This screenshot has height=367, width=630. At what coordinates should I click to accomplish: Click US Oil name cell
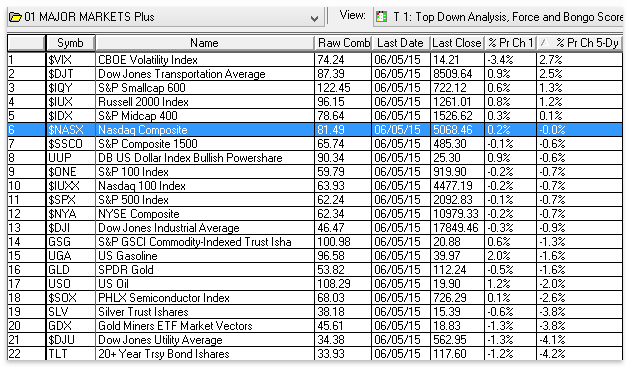[x=205, y=284]
